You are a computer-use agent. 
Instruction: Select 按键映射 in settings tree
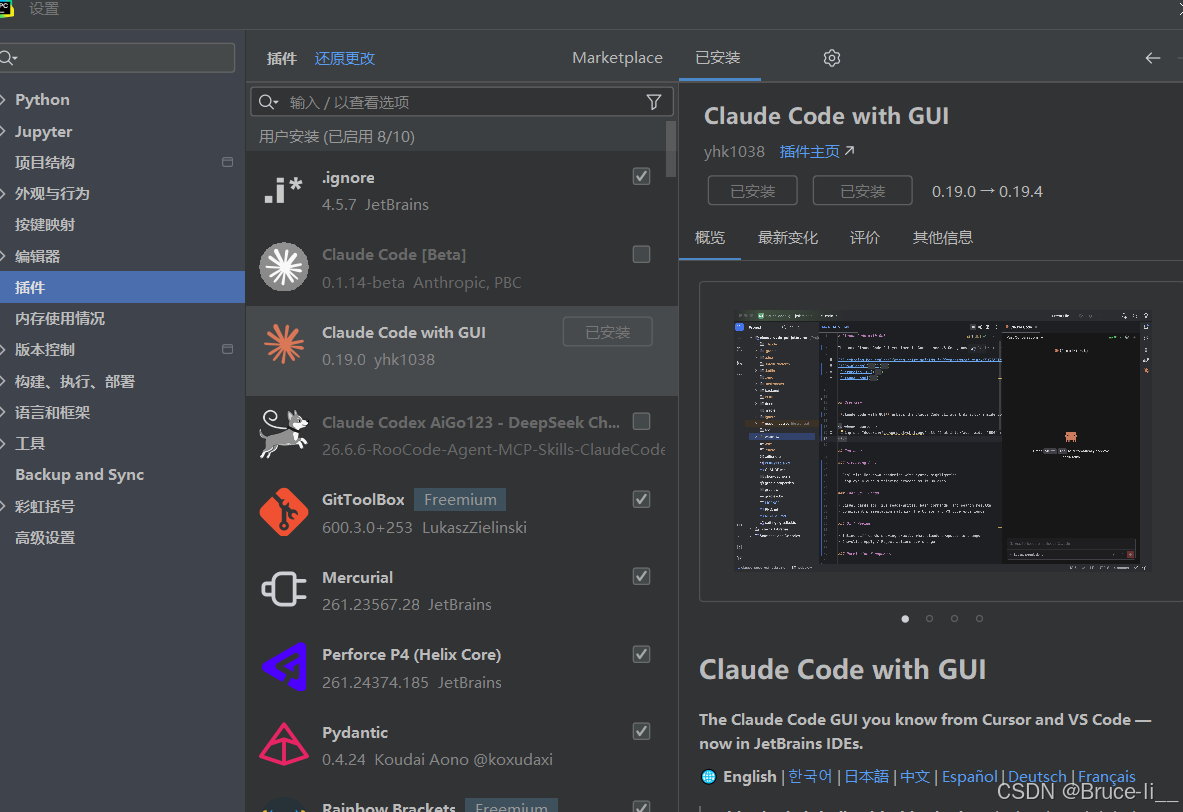point(45,225)
